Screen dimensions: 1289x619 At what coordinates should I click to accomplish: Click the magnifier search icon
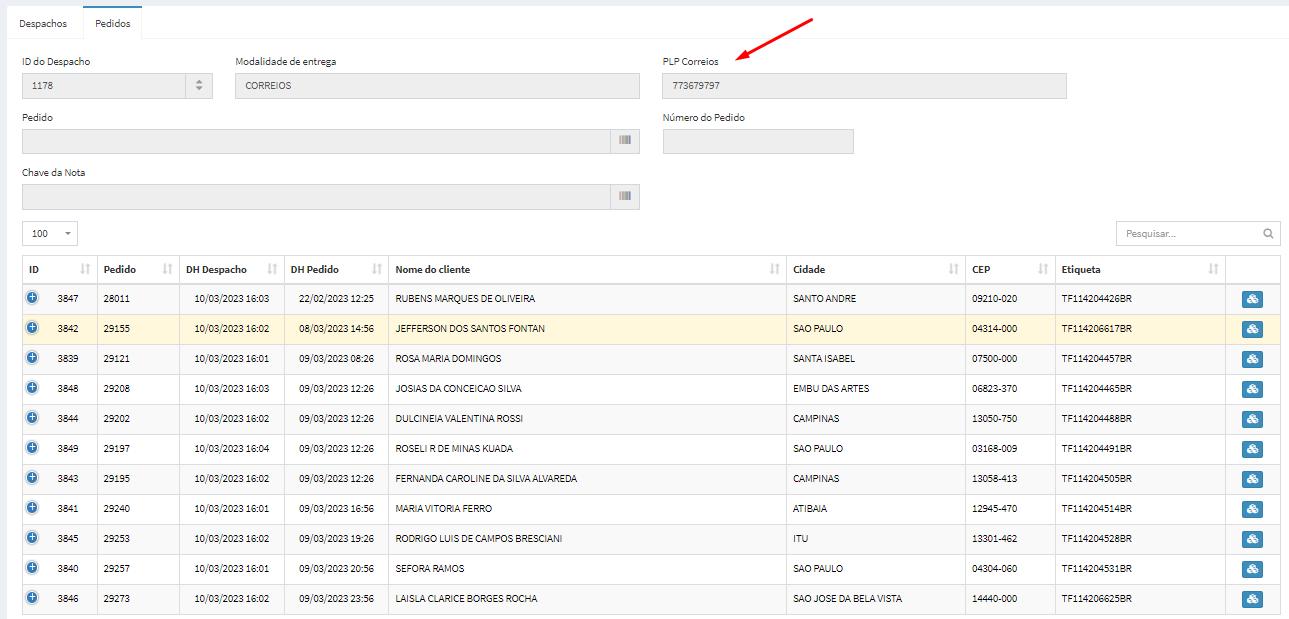click(x=1268, y=234)
